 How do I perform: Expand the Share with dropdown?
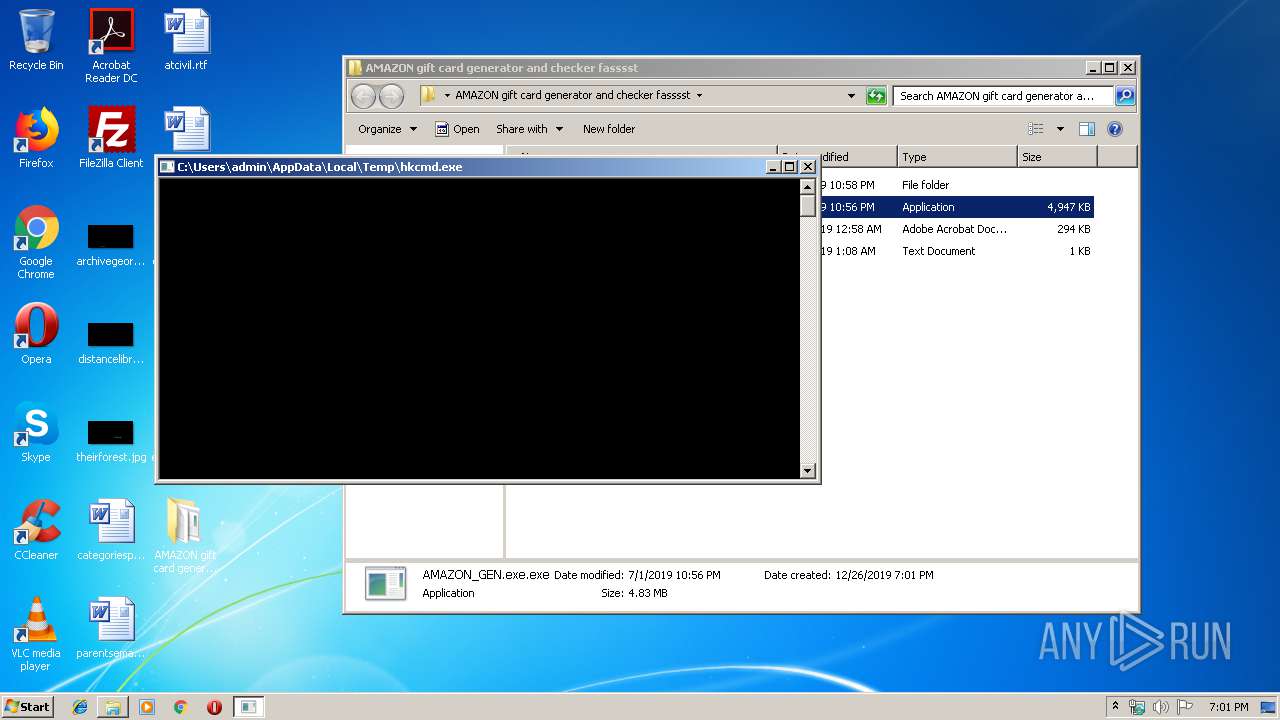click(529, 129)
